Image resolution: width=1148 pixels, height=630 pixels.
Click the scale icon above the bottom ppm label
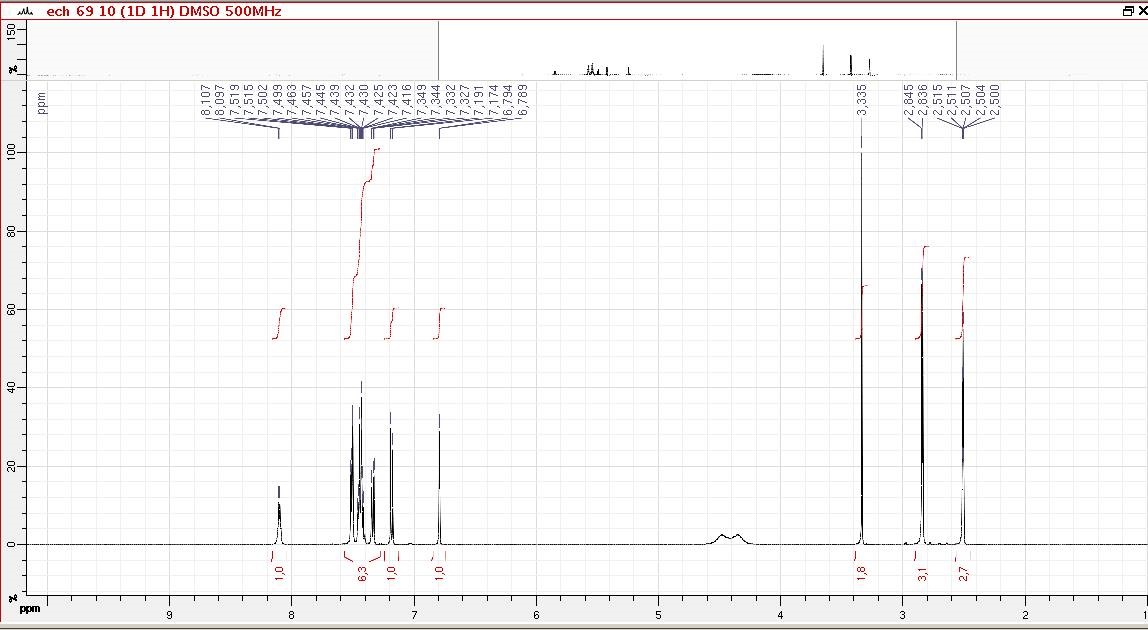point(12,598)
